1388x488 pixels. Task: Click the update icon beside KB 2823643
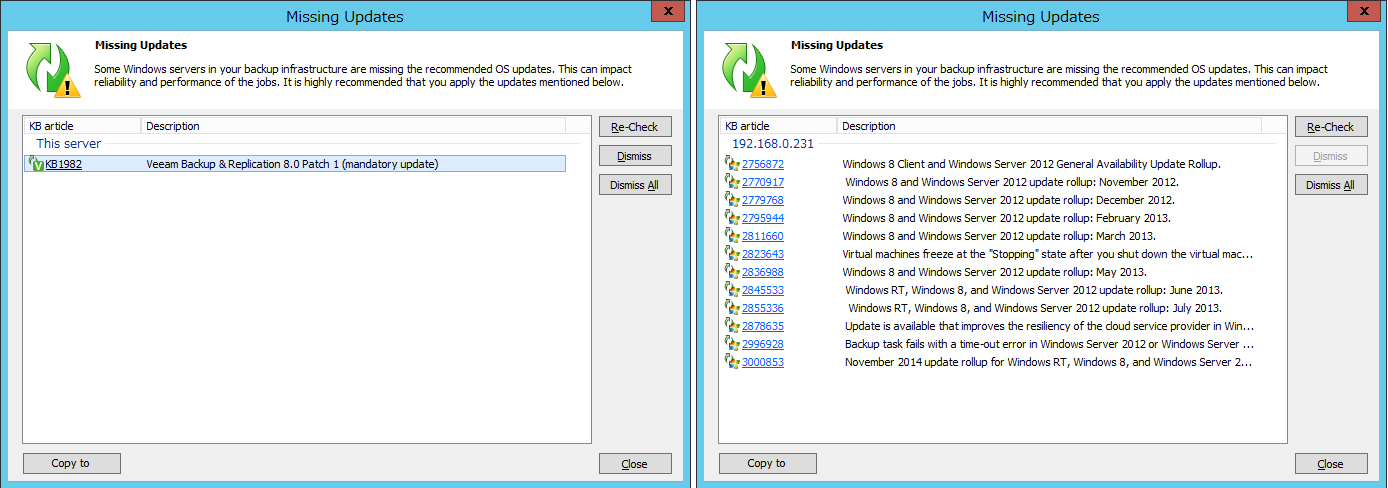(x=732, y=254)
